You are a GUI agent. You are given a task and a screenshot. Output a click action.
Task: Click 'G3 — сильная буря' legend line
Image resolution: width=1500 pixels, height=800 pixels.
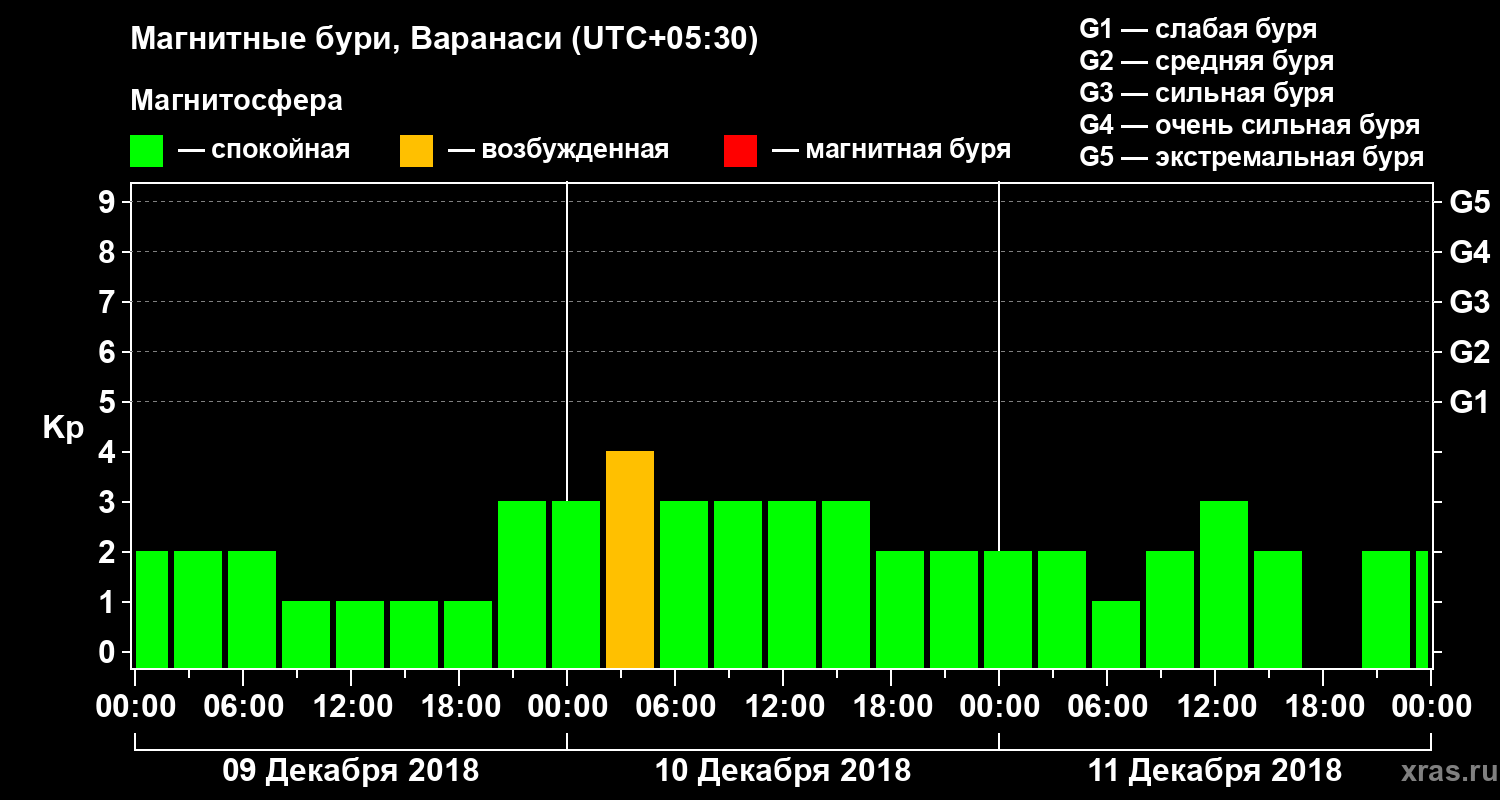[1206, 93]
